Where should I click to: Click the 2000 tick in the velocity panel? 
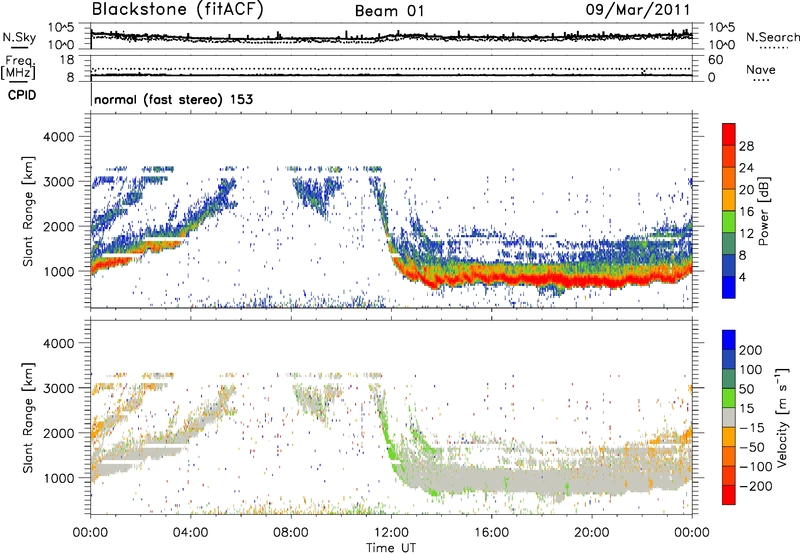point(59,433)
